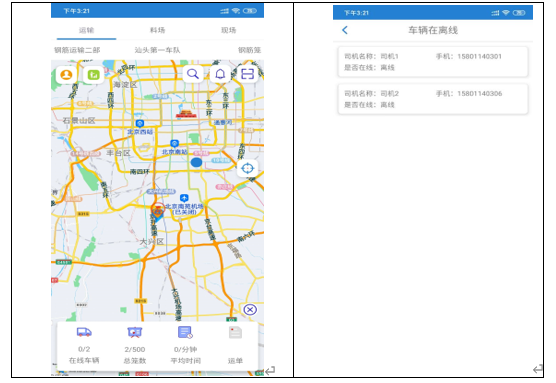Open the 司机1 driver card
This screenshot has width=556, height=383.
tap(433, 62)
